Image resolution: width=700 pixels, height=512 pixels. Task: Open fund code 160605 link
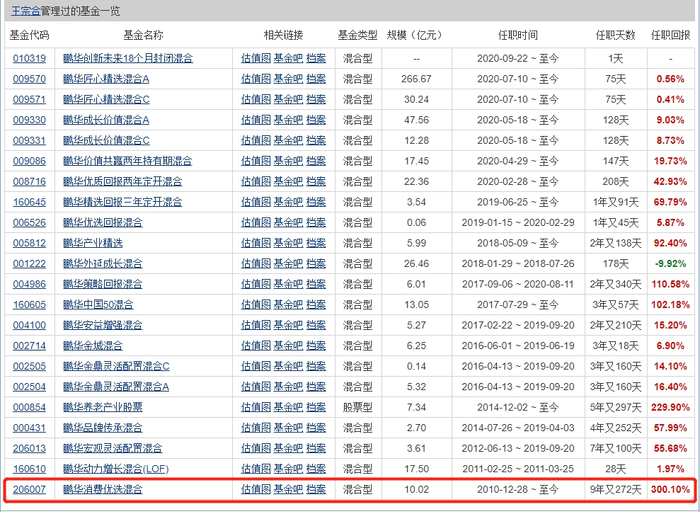point(29,305)
